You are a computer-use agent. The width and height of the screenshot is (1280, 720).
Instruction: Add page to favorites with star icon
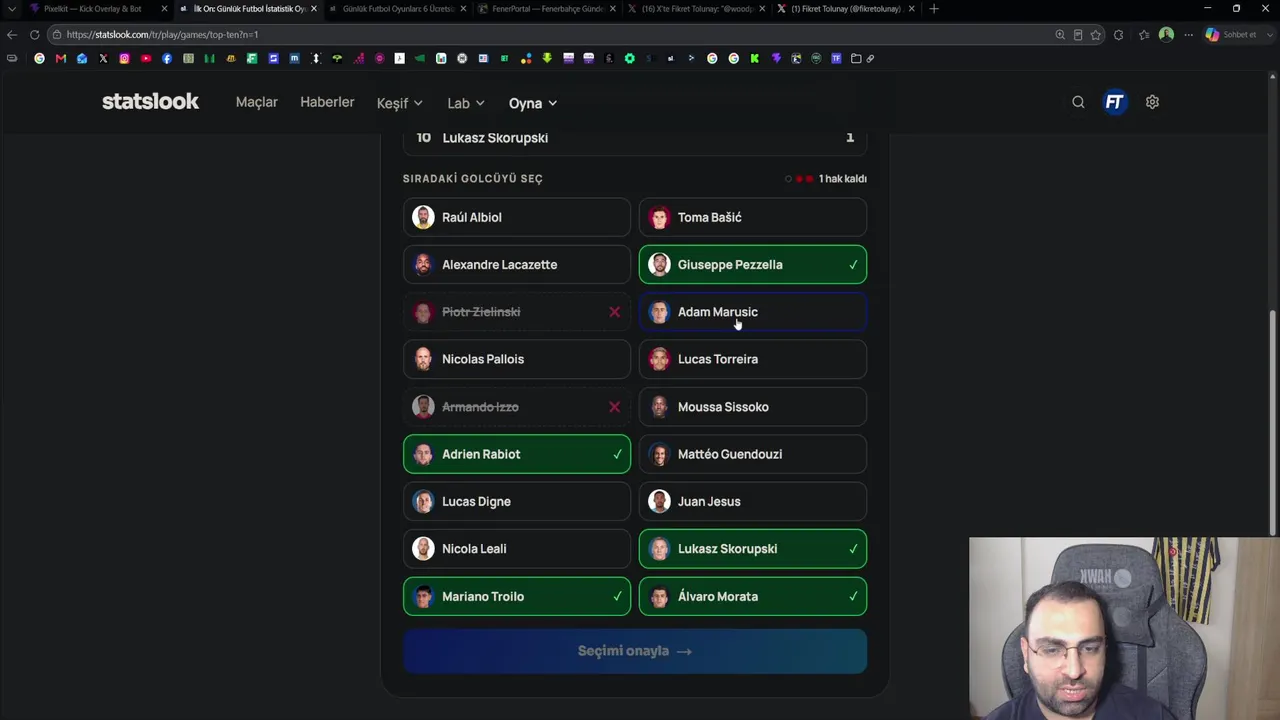click(x=1096, y=34)
